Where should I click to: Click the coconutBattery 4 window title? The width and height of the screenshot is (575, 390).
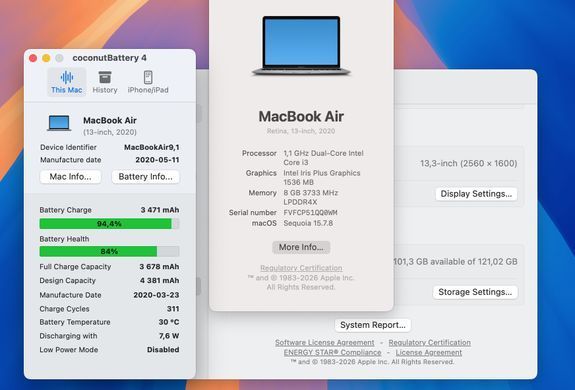[109, 58]
